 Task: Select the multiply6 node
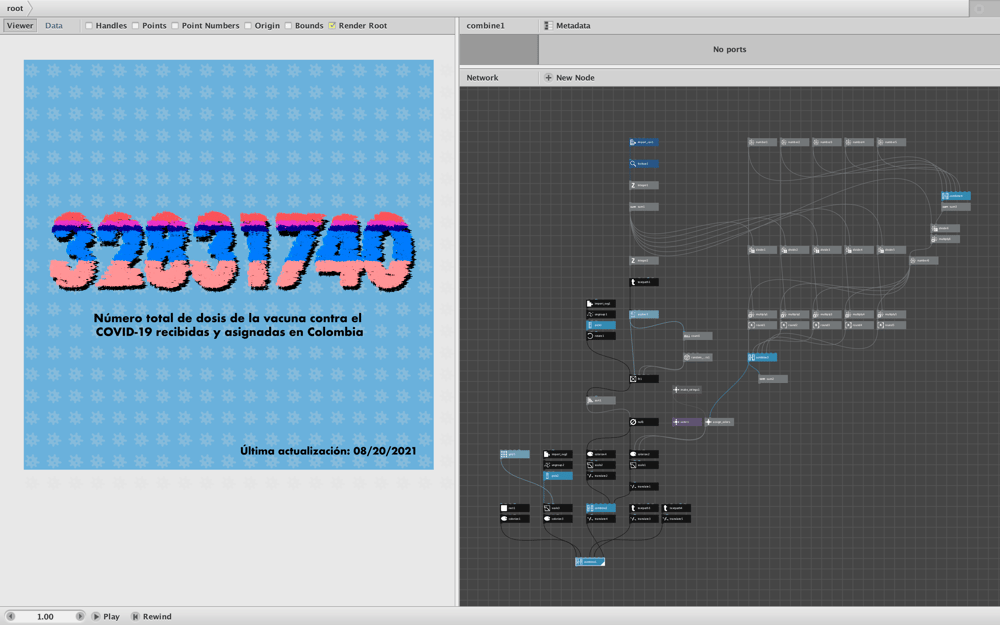click(x=945, y=239)
